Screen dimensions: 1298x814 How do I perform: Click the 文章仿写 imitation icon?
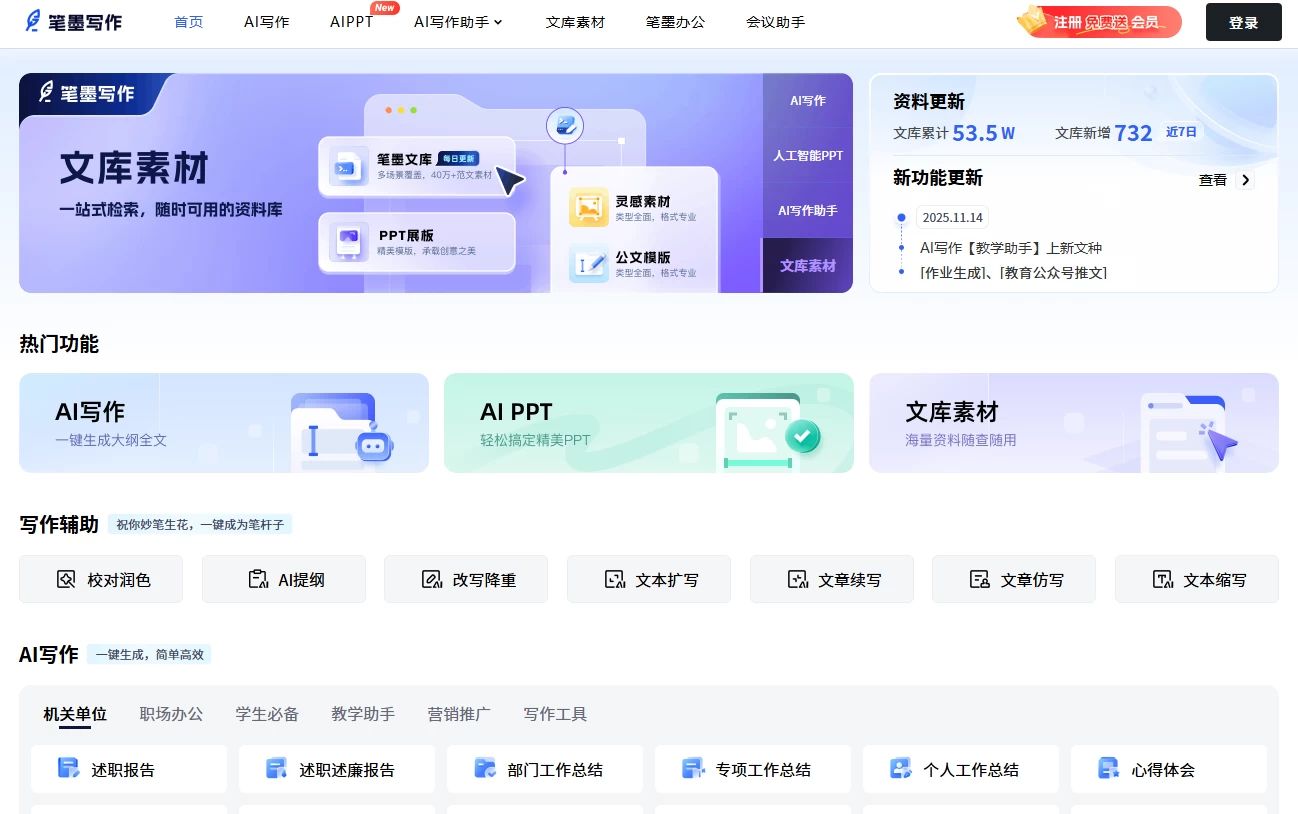click(980, 579)
